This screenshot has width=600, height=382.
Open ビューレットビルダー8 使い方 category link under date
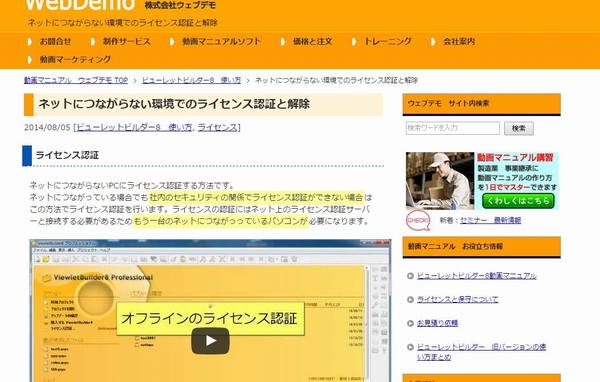134,127
